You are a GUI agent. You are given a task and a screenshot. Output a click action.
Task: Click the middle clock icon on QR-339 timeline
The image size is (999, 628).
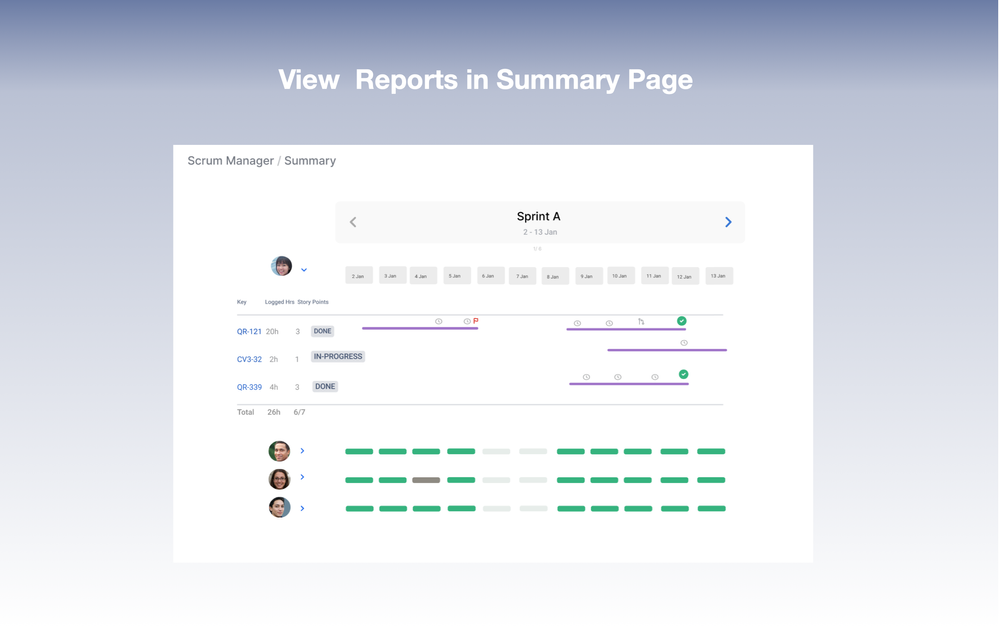point(616,375)
